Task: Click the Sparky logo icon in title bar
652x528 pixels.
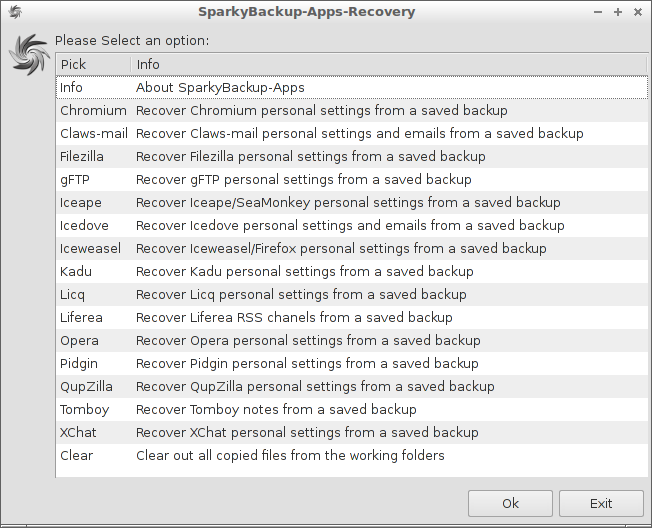Action: 15,12
